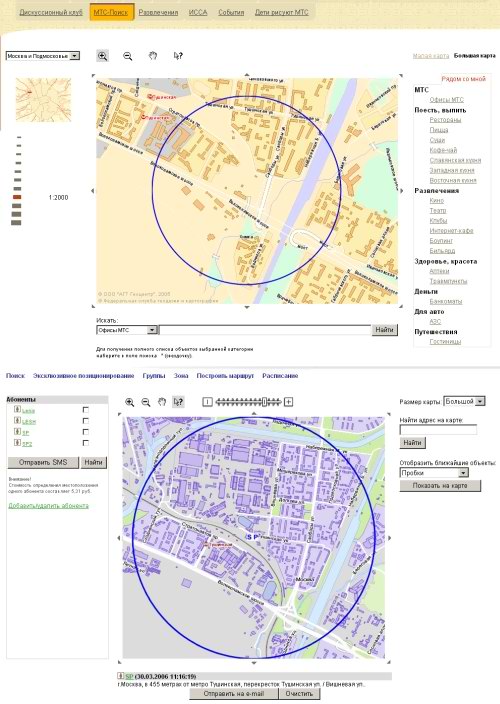
Task: Select hand pan tool above upper map
Action: click(153, 56)
